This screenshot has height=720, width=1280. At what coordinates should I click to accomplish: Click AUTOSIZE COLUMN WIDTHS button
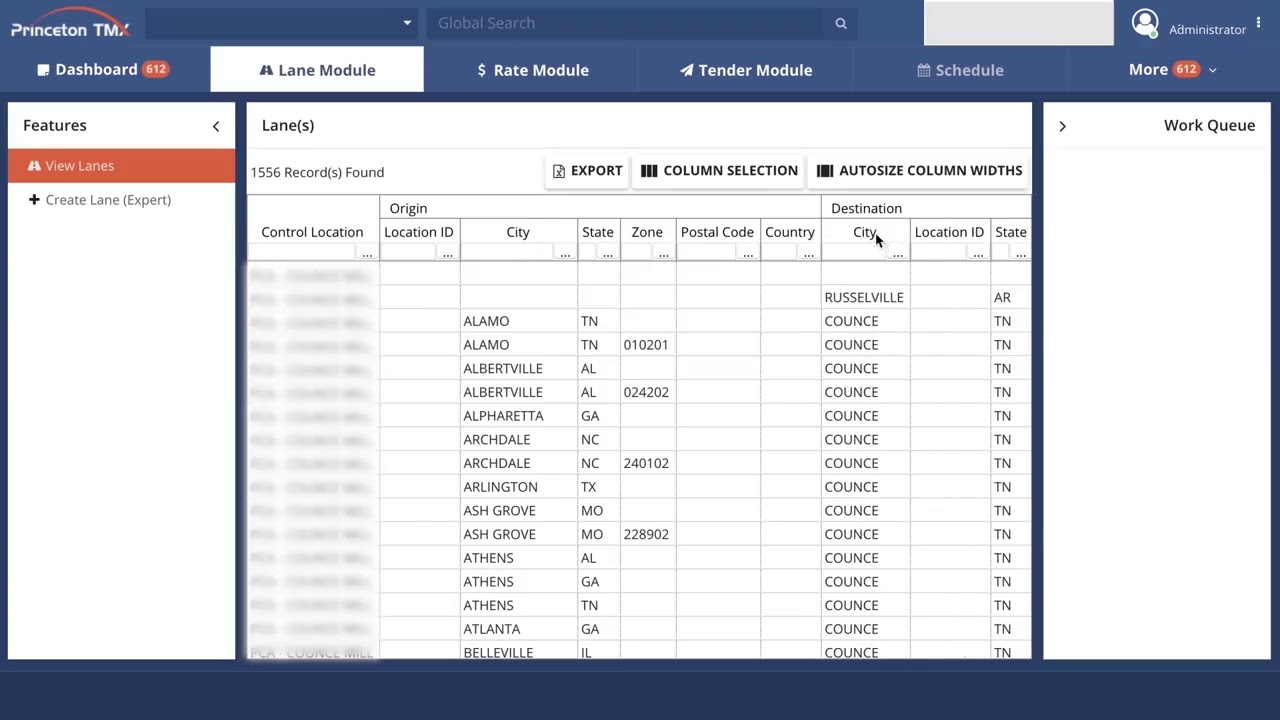point(919,171)
